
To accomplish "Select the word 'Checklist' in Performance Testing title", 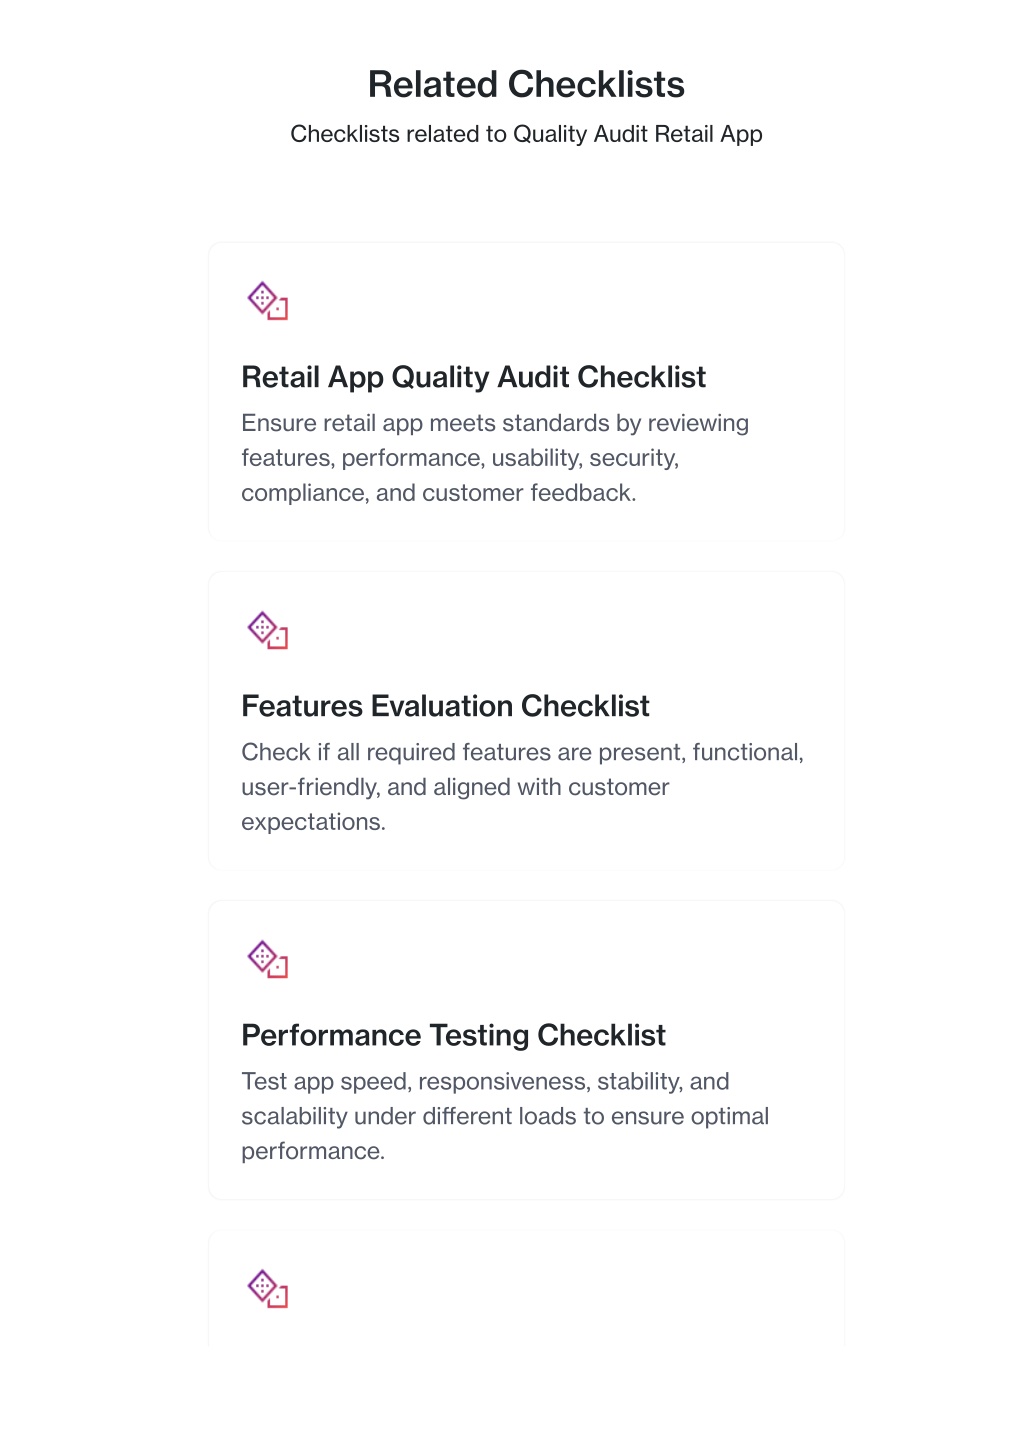I will pyautogui.click(x=601, y=1035).
